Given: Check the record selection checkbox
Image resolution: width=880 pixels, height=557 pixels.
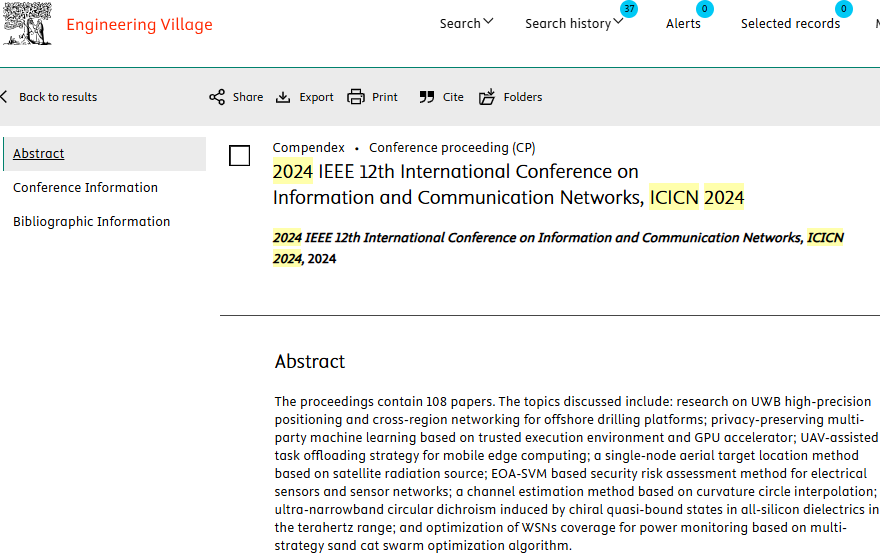Looking at the screenshot, I should point(240,156).
